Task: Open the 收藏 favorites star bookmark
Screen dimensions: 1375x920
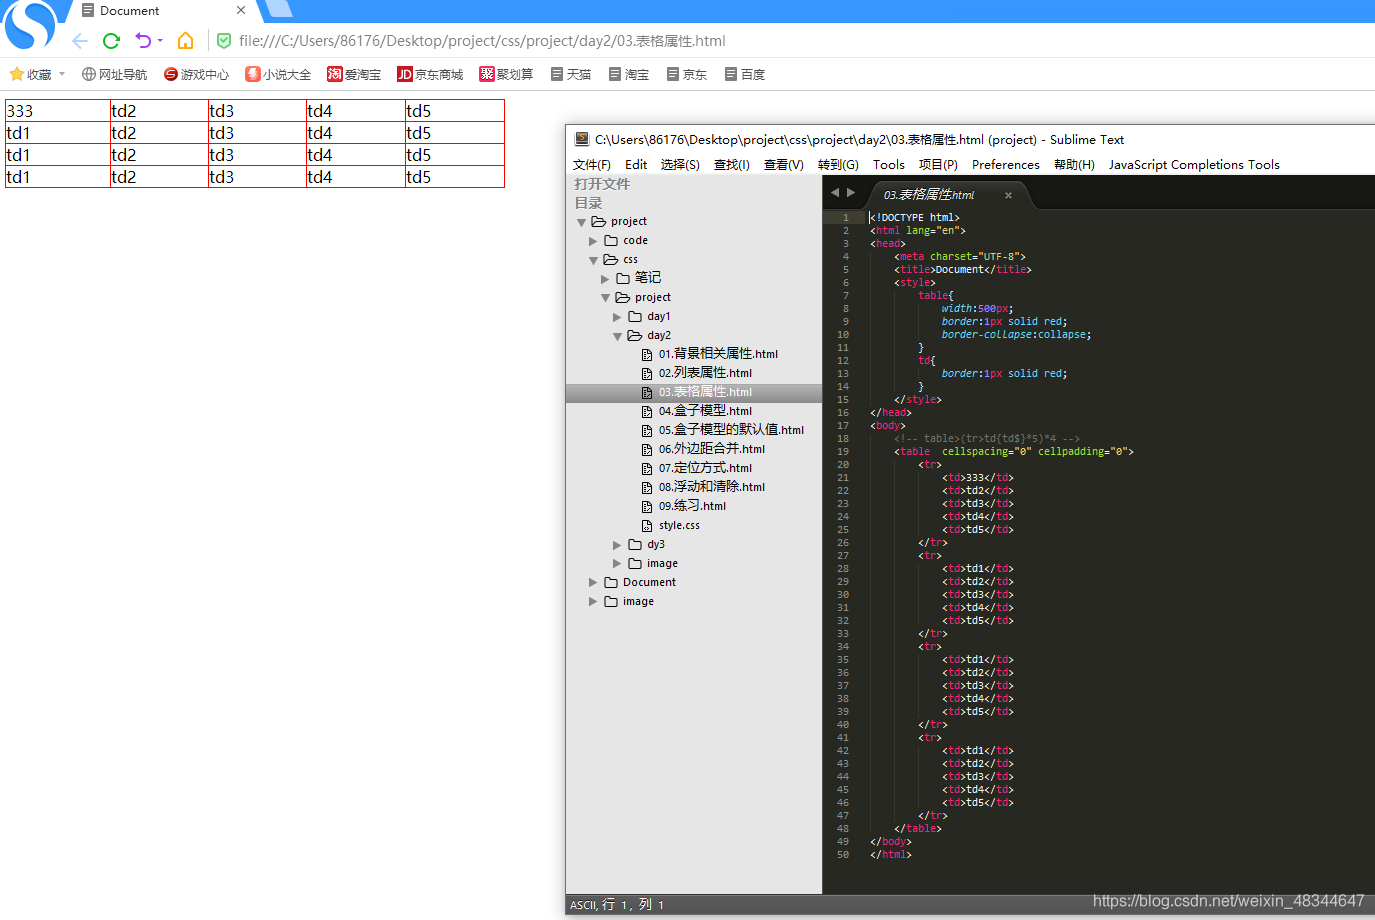Action: [30, 74]
